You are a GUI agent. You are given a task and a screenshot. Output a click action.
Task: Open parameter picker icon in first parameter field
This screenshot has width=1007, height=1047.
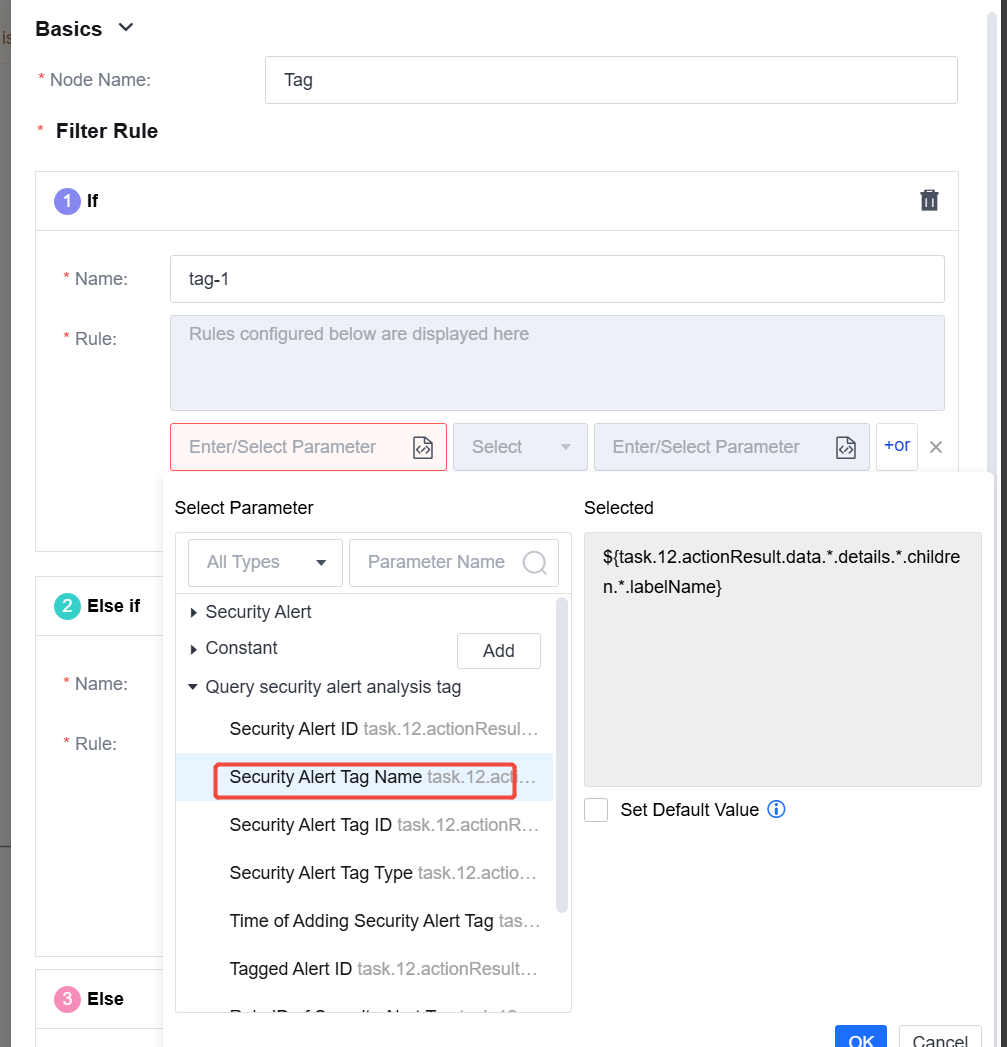click(423, 447)
